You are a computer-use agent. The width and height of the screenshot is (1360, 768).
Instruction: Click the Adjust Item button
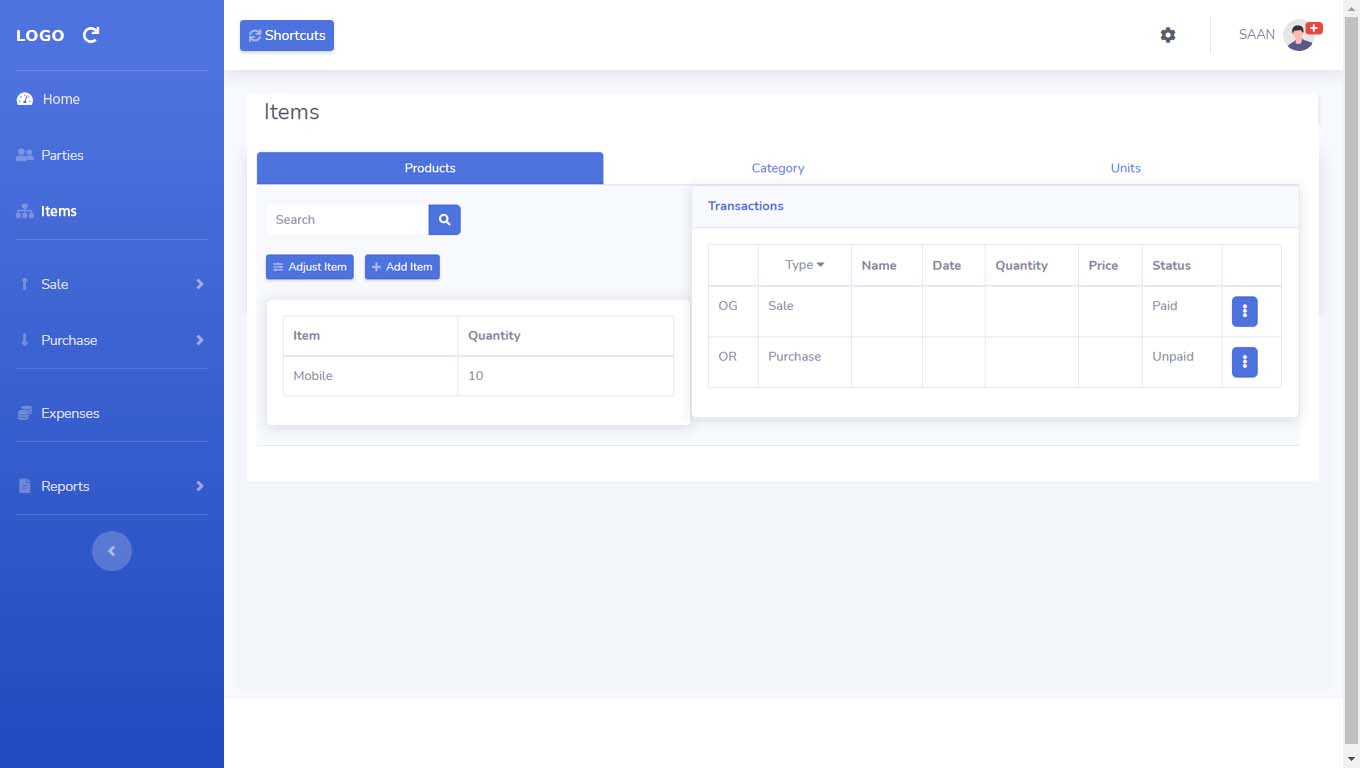pos(310,267)
